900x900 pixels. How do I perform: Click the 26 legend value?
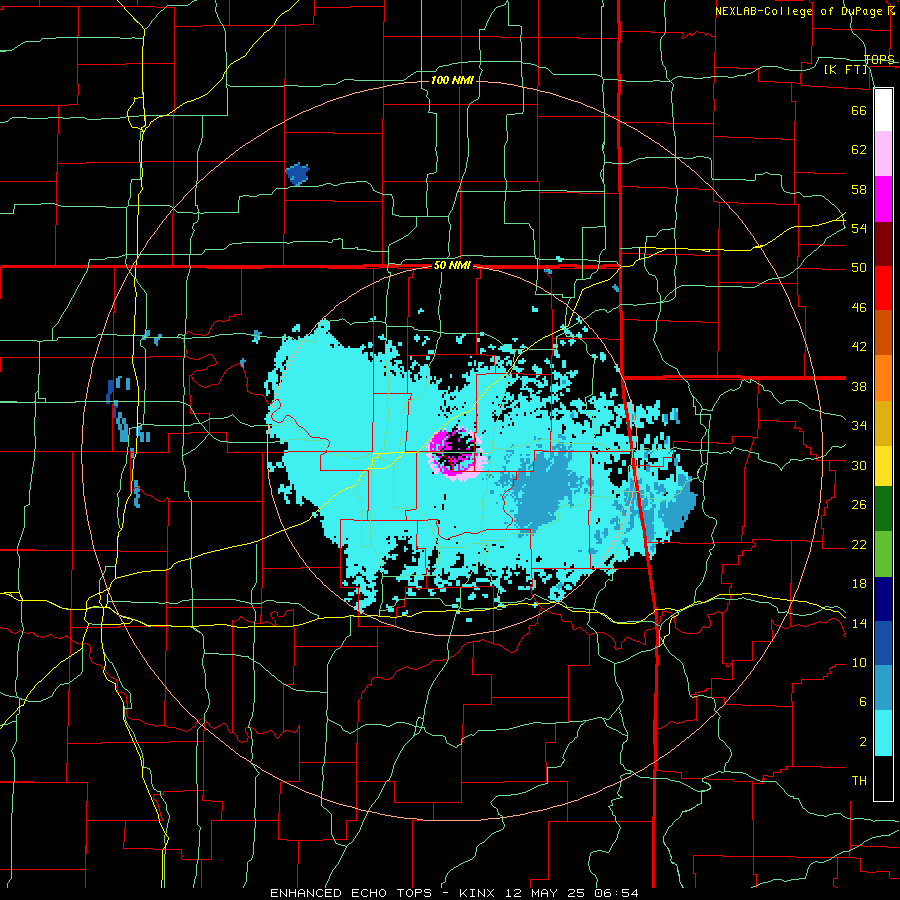click(x=859, y=505)
